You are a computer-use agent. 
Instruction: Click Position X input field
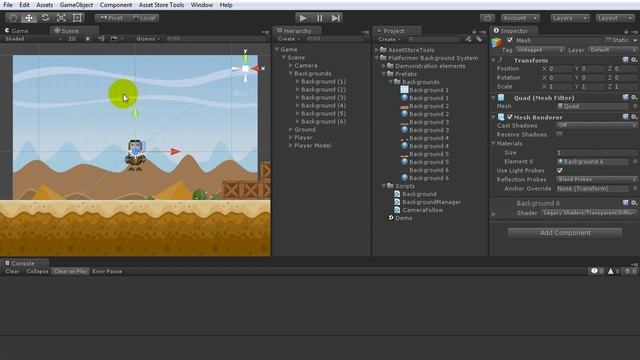pyautogui.click(x=558, y=69)
